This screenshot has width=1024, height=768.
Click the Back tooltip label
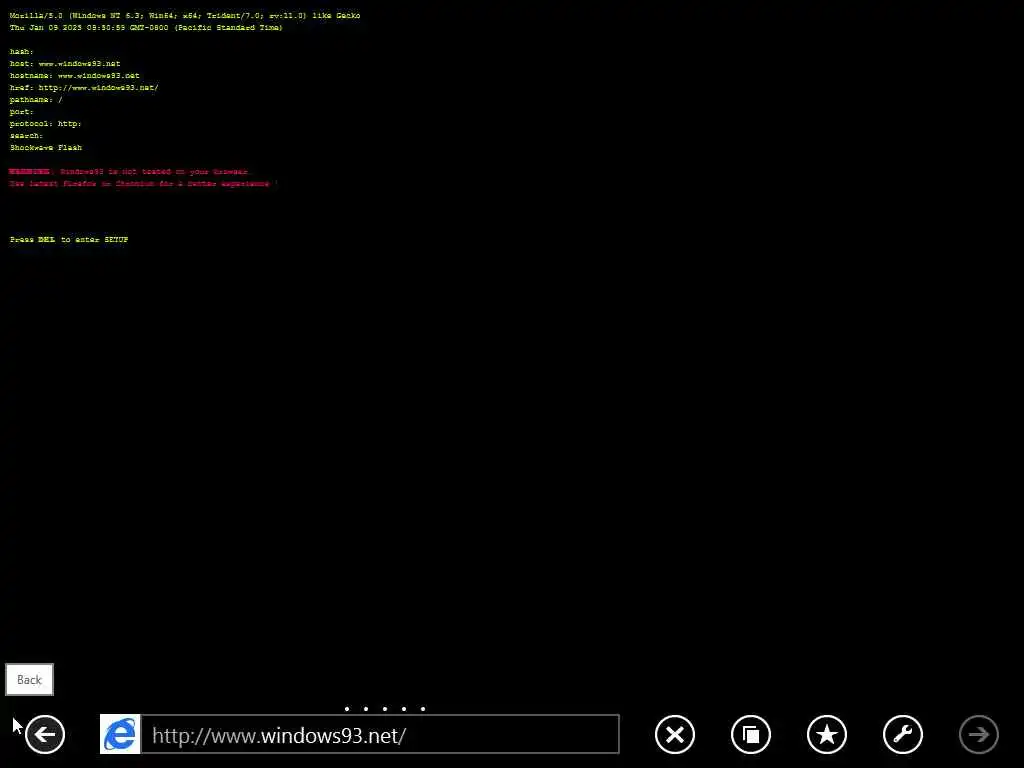(29, 680)
